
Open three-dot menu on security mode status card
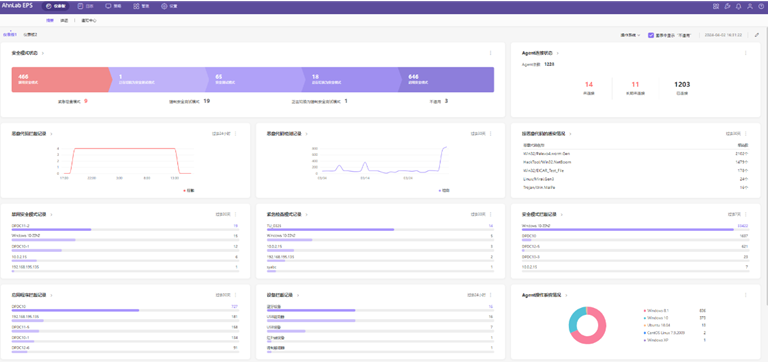490,53
